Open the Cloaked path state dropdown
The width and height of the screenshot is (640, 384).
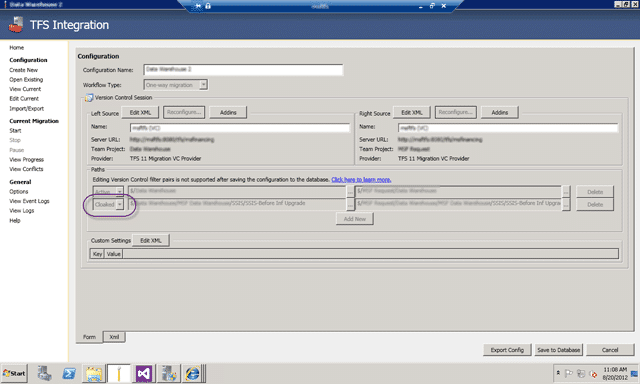pos(119,204)
